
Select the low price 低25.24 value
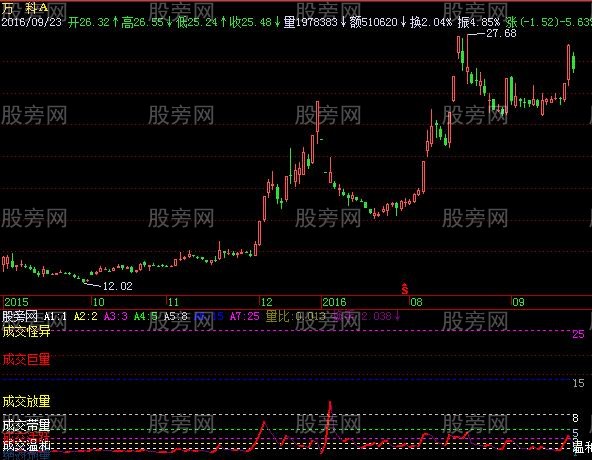point(197,22)
